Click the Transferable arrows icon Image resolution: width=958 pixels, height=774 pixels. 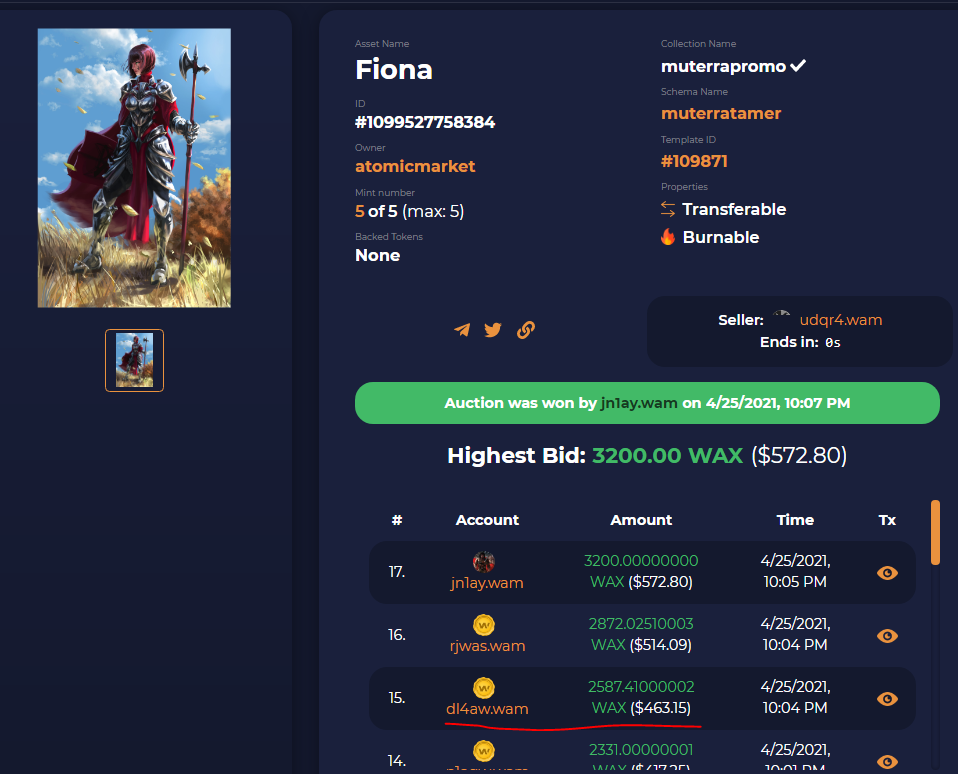click(668, 209)
